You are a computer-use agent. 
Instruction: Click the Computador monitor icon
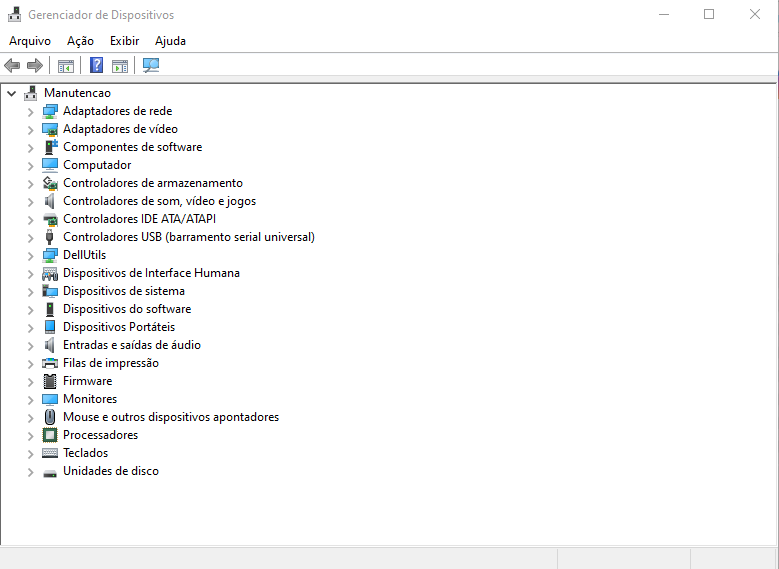point(50,165)
